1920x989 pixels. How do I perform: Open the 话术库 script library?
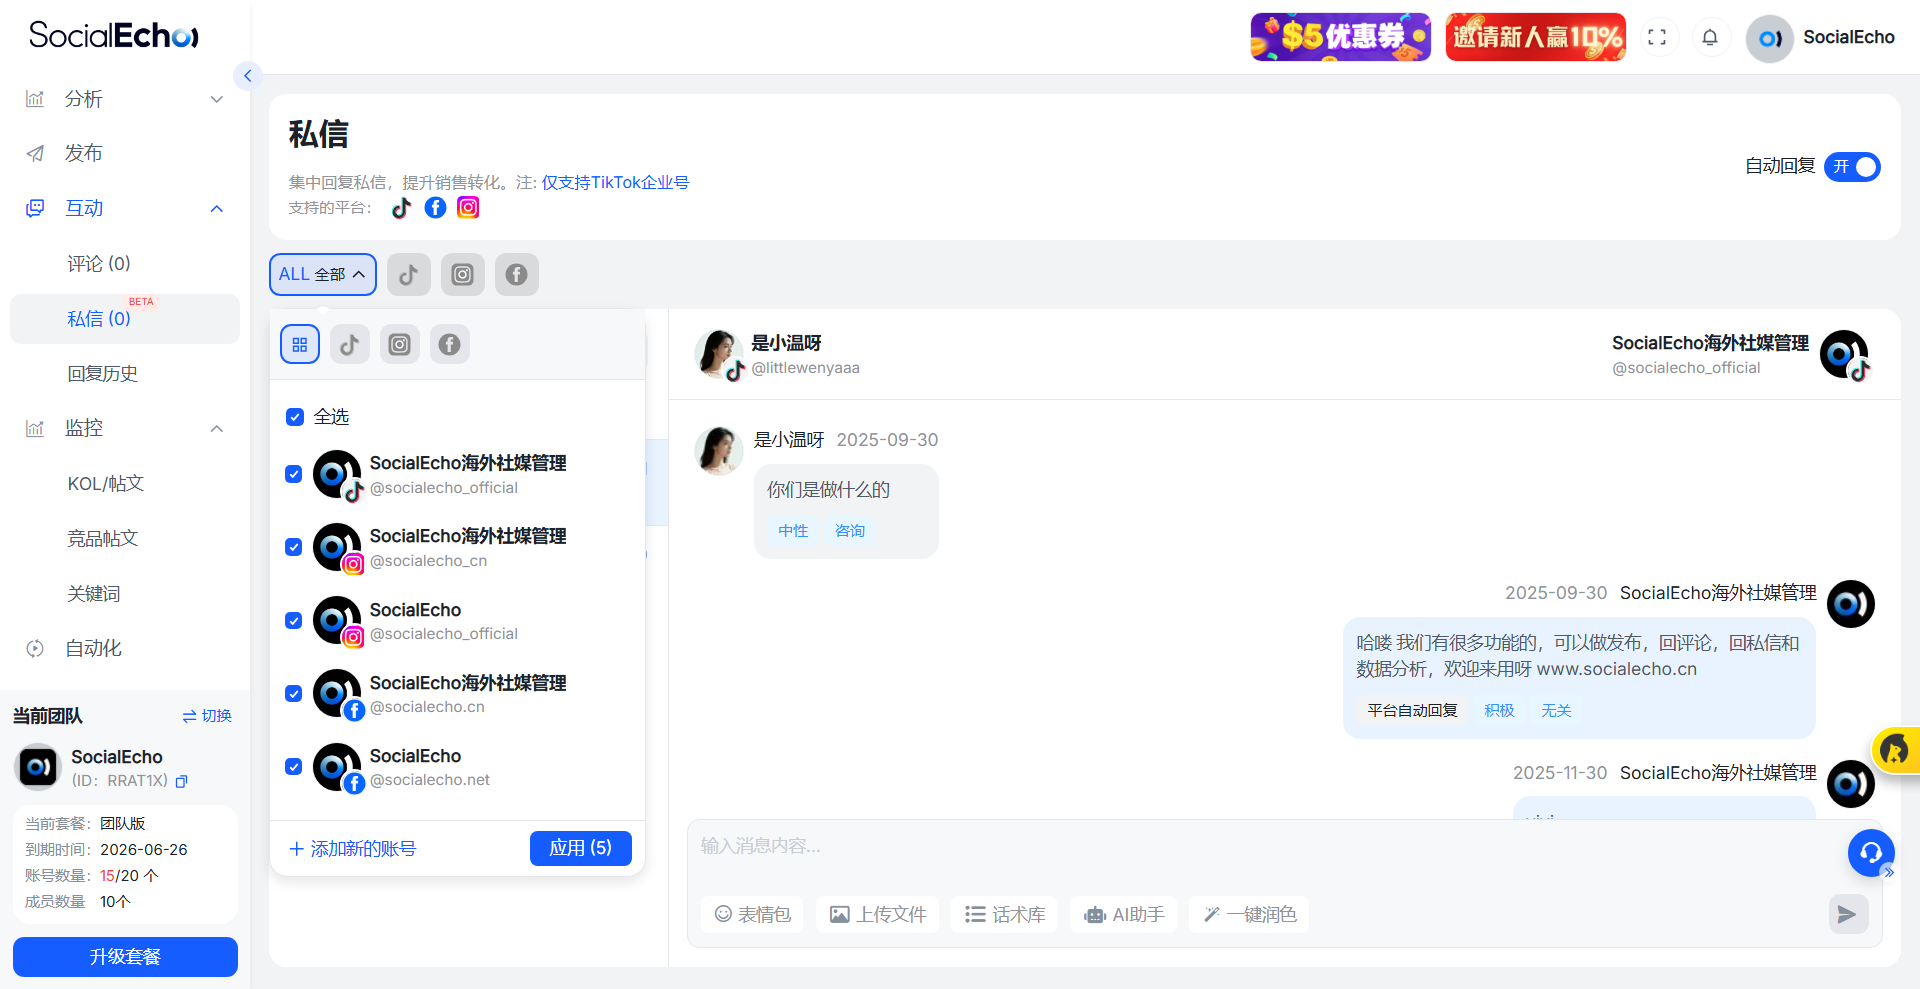[1005, 914]
